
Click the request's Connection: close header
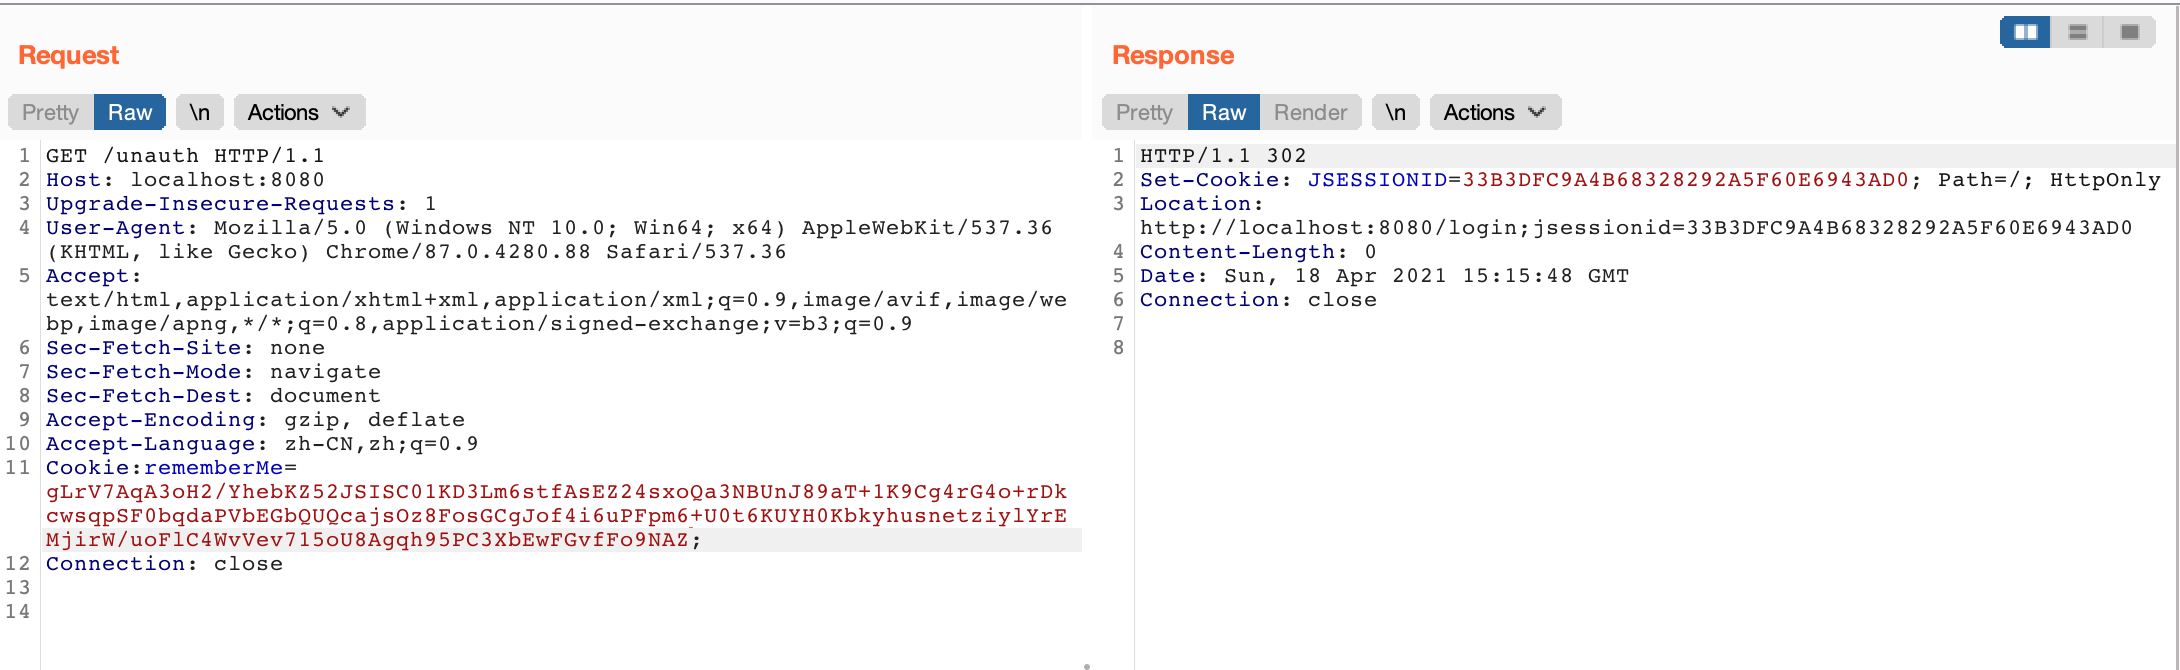(164, 564)
